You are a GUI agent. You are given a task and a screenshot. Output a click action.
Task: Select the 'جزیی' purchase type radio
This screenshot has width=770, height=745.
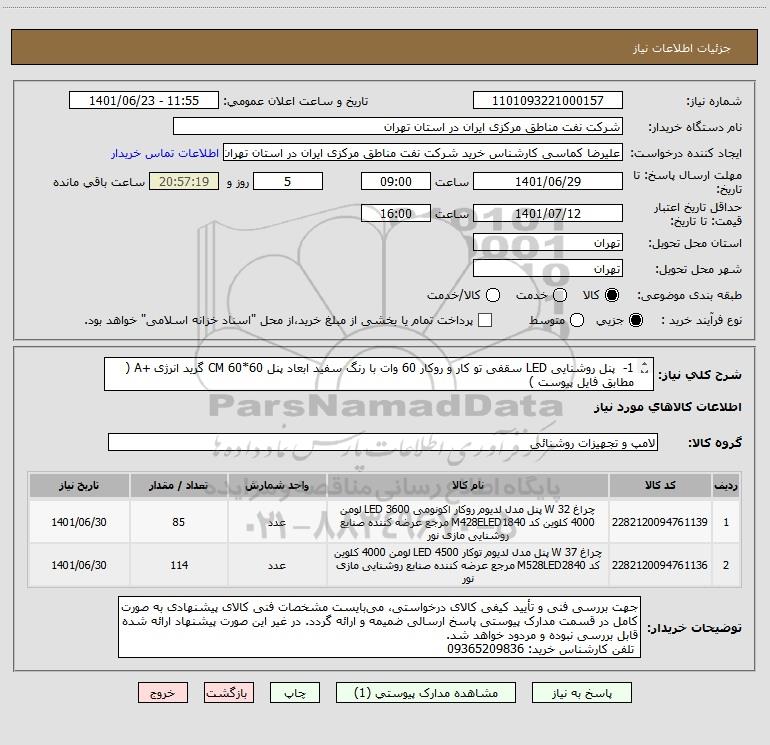[635, 320]
